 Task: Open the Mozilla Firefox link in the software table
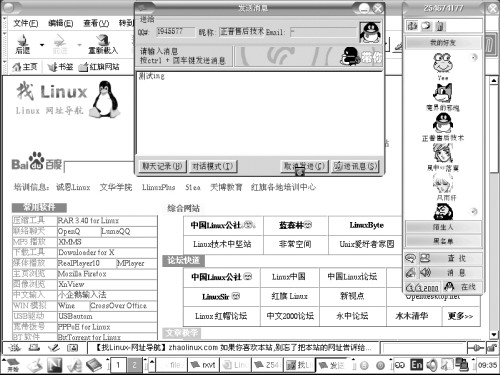[x=82, y=274]
